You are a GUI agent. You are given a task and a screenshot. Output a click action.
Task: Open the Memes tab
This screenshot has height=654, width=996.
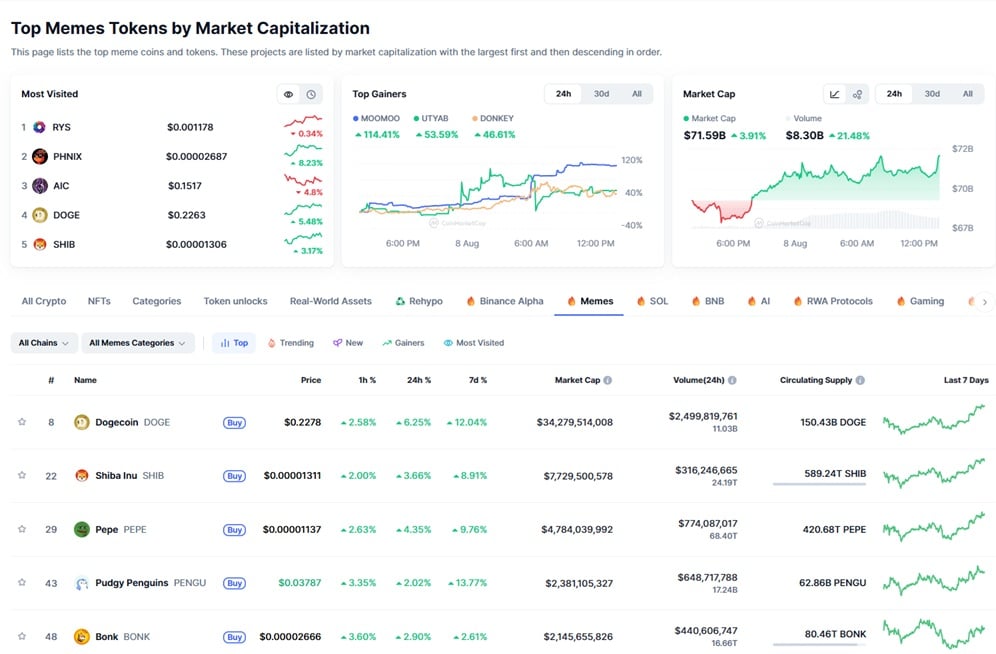(589, 301)
